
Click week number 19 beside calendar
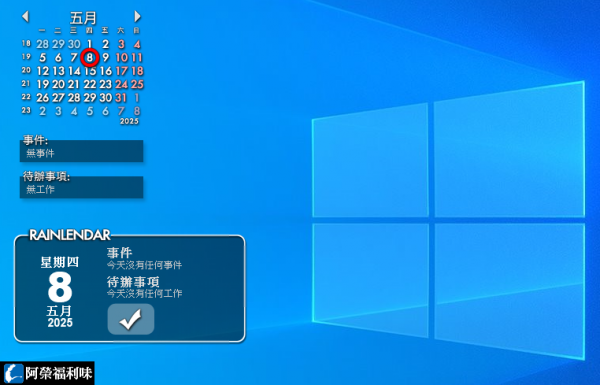click(26, 57)
